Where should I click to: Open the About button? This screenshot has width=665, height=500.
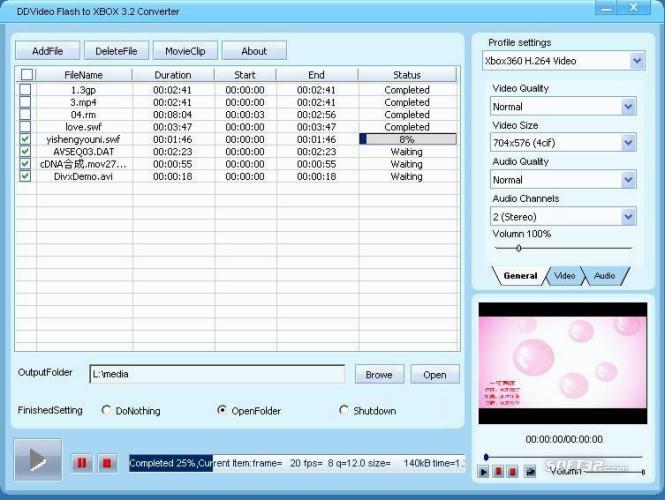[x=254, y=51]
